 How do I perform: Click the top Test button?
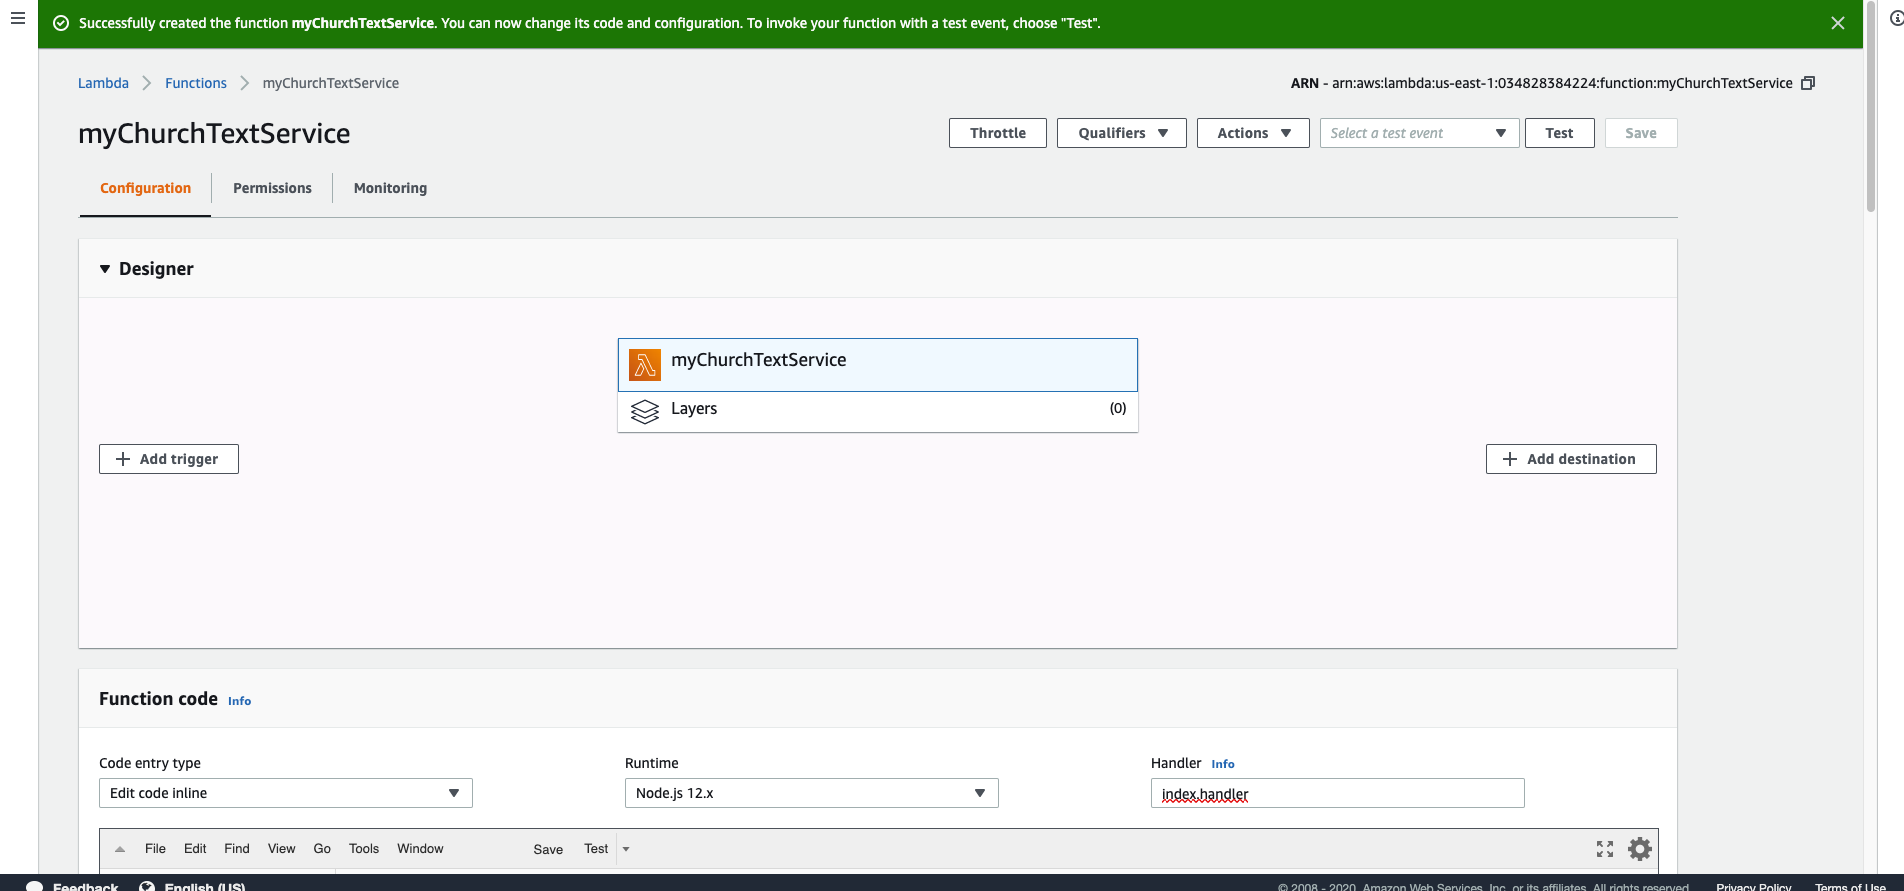(1559, 133)
